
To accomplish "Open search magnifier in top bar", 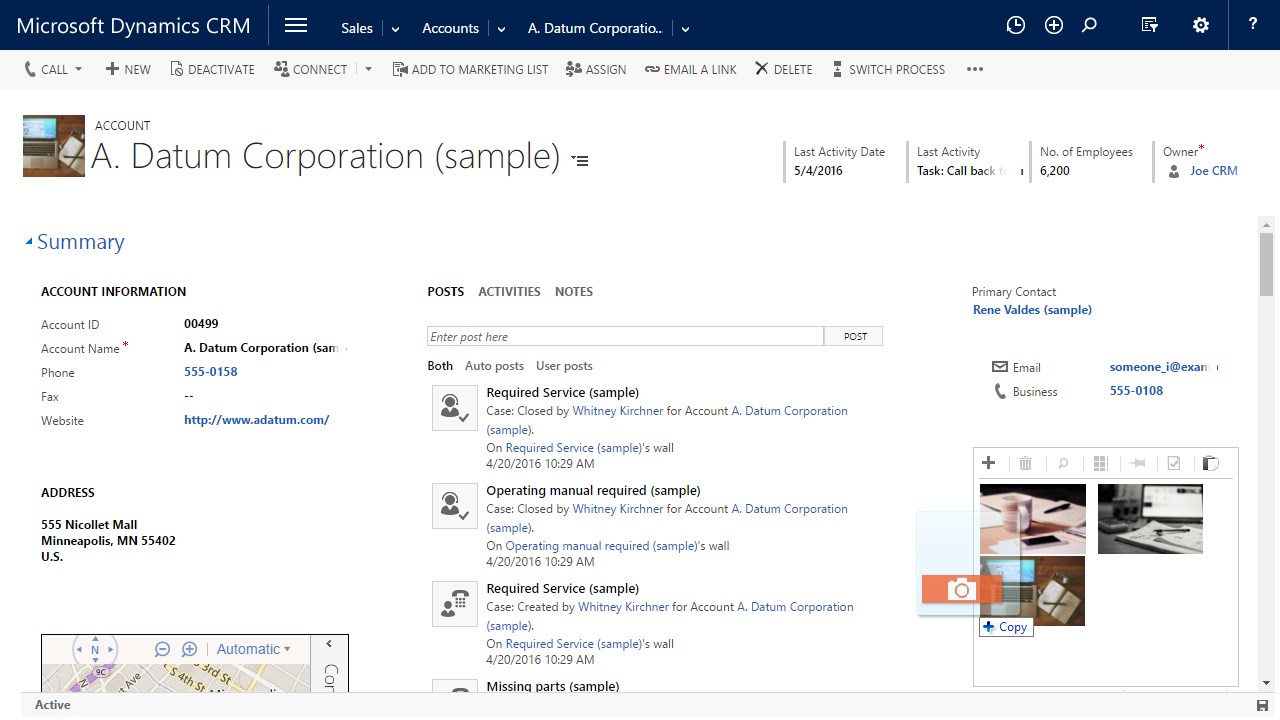I will (1090, 26).
